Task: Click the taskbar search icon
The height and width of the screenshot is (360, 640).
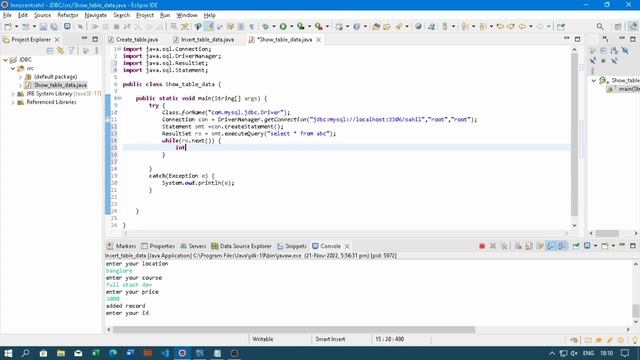Action: click(25, 353)
